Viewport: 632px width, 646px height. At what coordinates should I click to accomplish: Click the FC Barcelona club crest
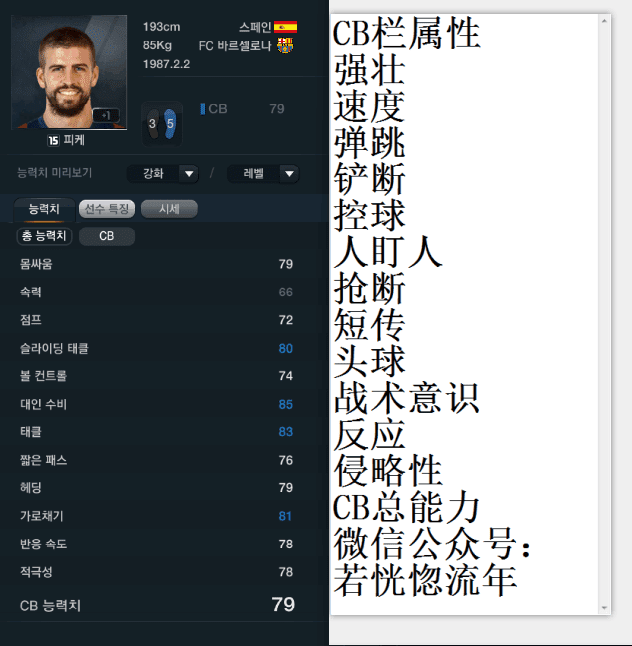pyautogui.click(x=285, y=45)
